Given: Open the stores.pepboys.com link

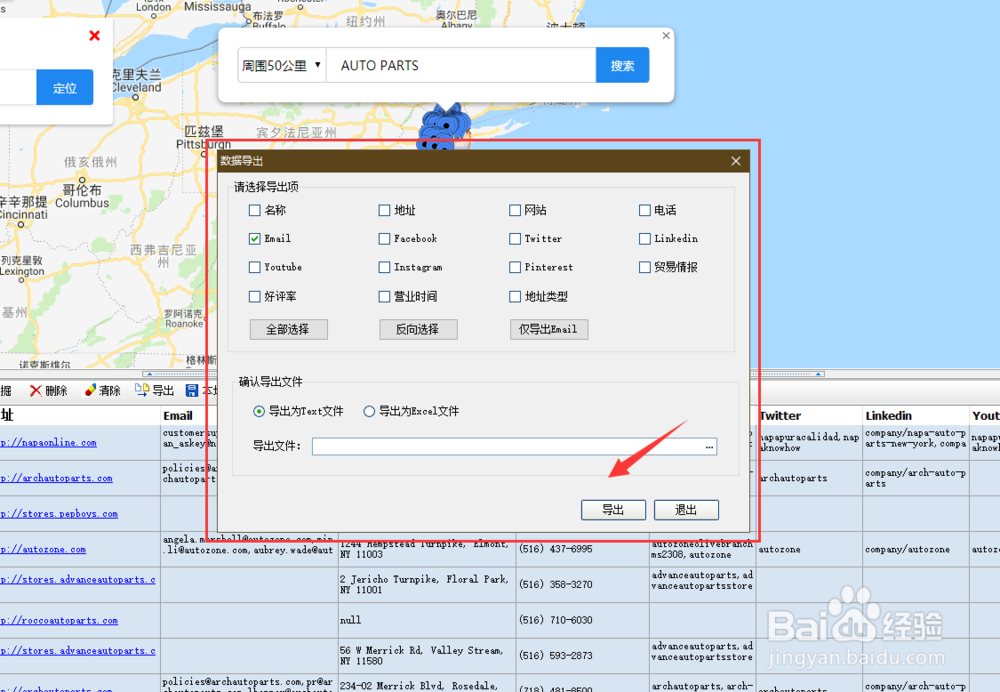Looking at the screenshot, I should click(59, 513).
